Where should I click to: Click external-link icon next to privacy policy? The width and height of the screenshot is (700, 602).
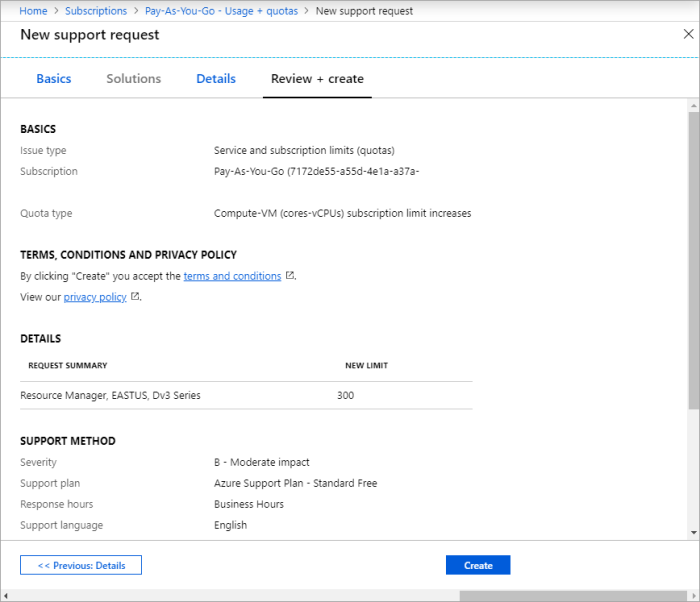click(135, 297)
